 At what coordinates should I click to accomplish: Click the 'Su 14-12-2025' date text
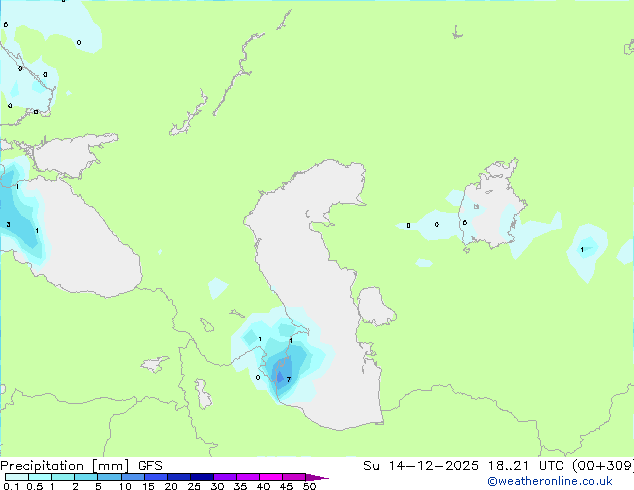421,466
